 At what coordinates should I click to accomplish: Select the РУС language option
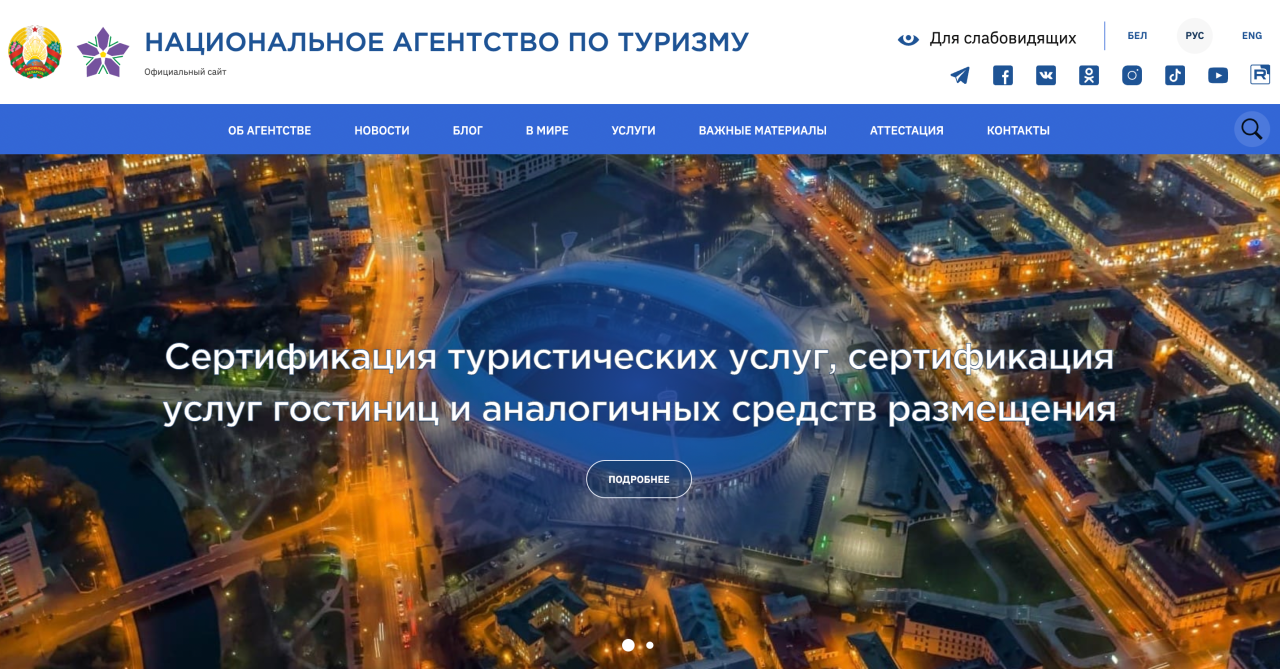click(1194, 35)
